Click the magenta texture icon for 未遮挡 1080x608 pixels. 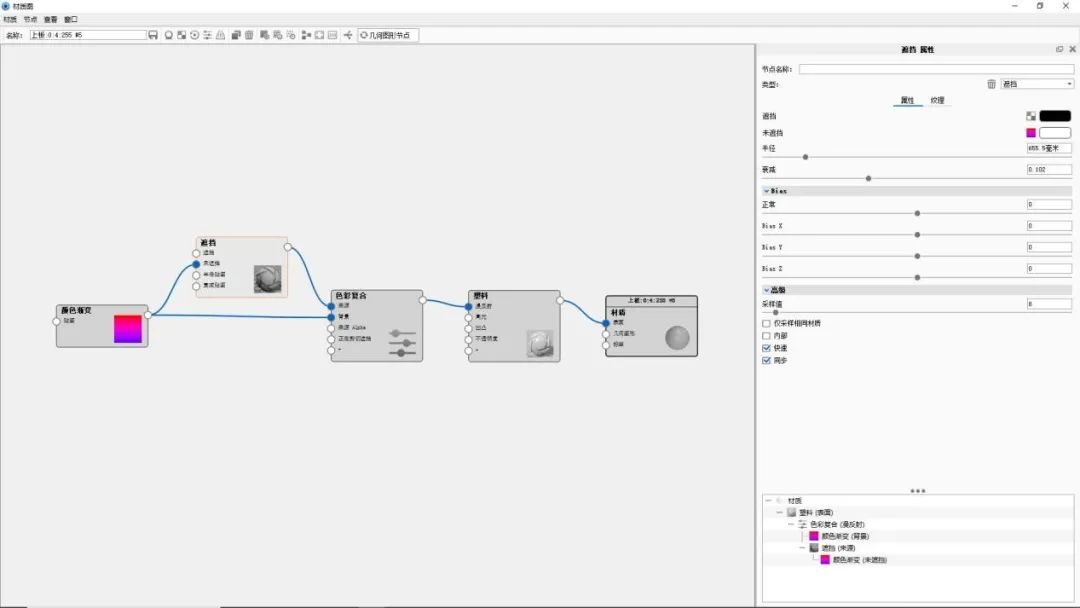click(x=1030, y=133)
